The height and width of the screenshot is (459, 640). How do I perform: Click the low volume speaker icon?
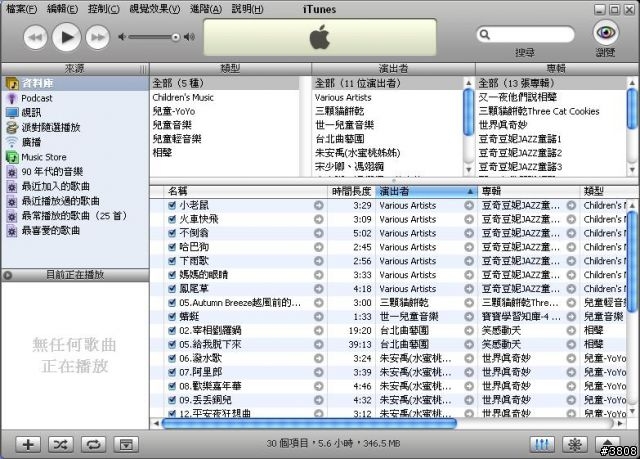click(122, 37)
